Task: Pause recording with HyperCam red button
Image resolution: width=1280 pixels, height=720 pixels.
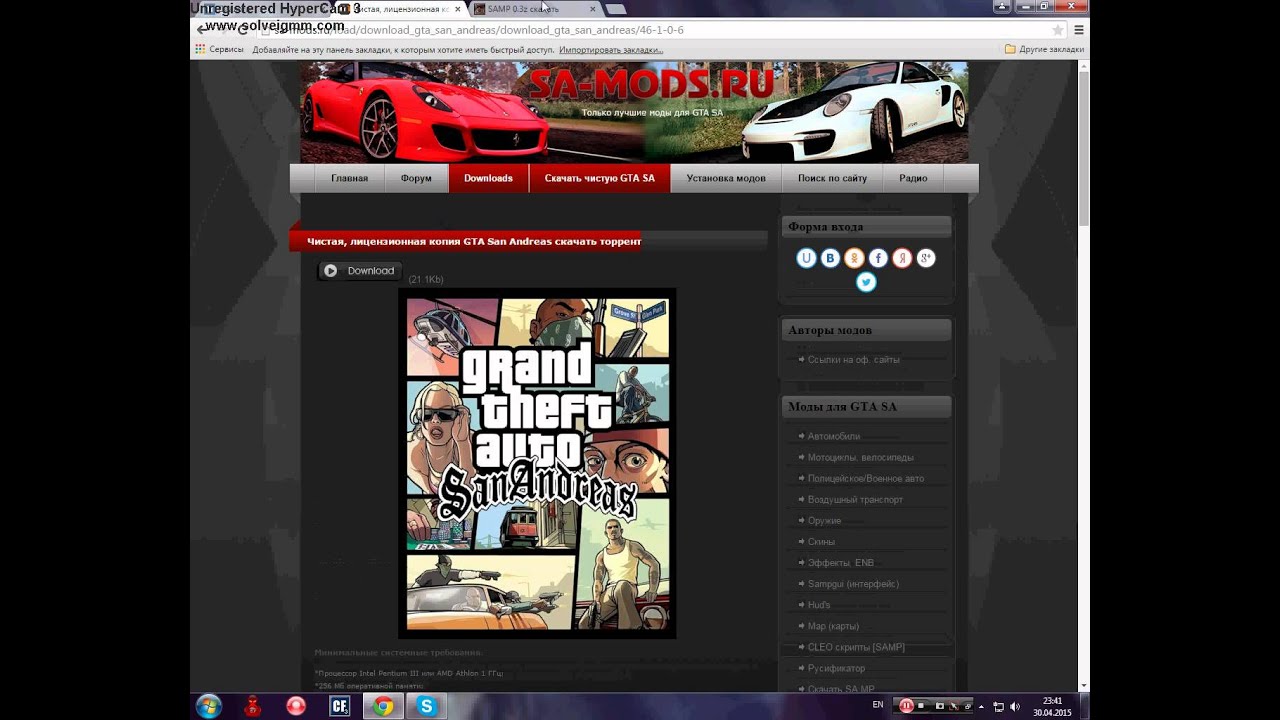Action: (x=906, y=706)
